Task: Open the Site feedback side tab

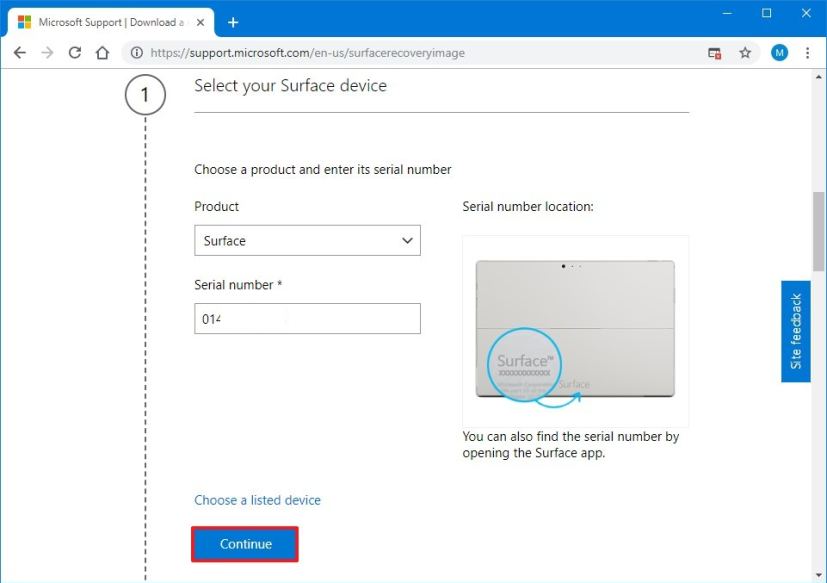Action: pos(796,331)
